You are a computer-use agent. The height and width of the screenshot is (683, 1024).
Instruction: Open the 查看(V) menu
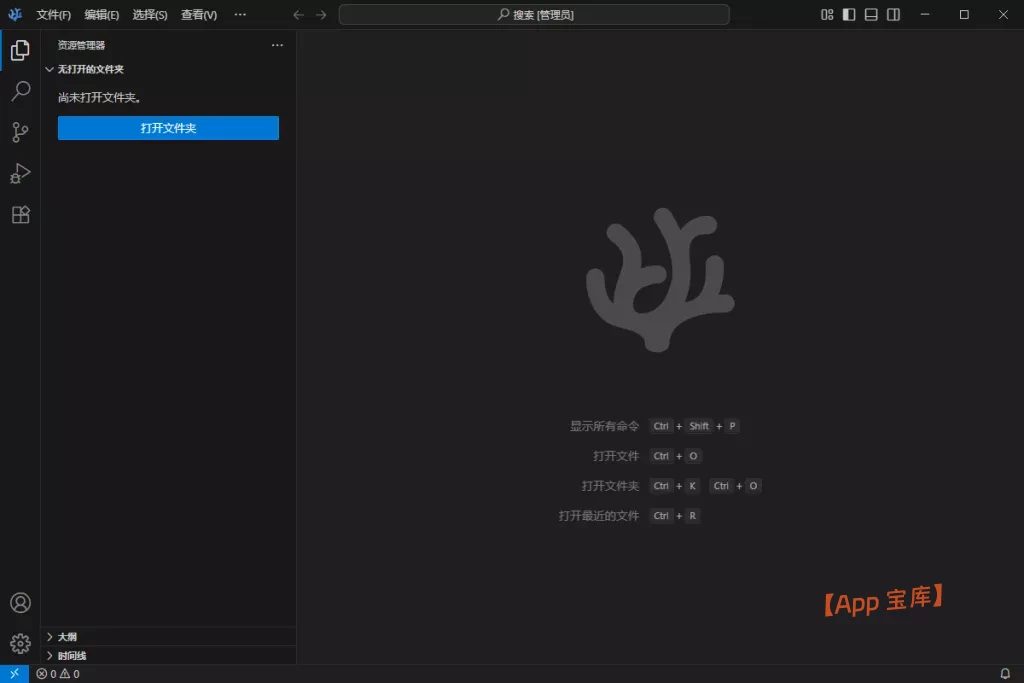(x=199, y=15)
